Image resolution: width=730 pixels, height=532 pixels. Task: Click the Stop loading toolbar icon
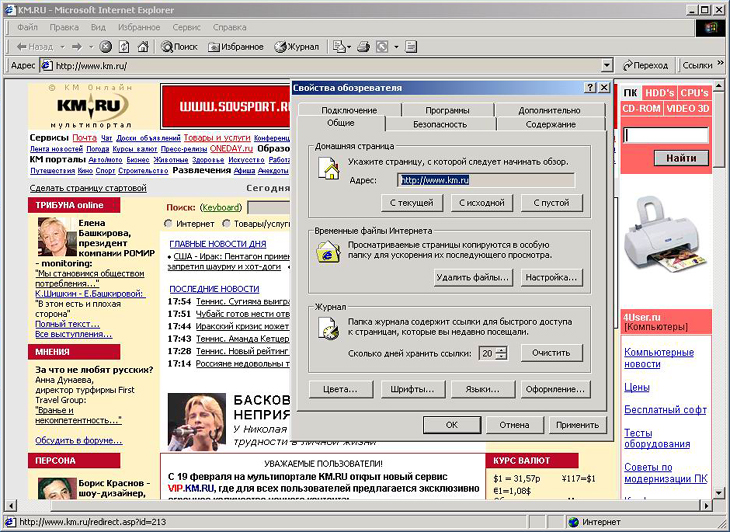[106, 46]
